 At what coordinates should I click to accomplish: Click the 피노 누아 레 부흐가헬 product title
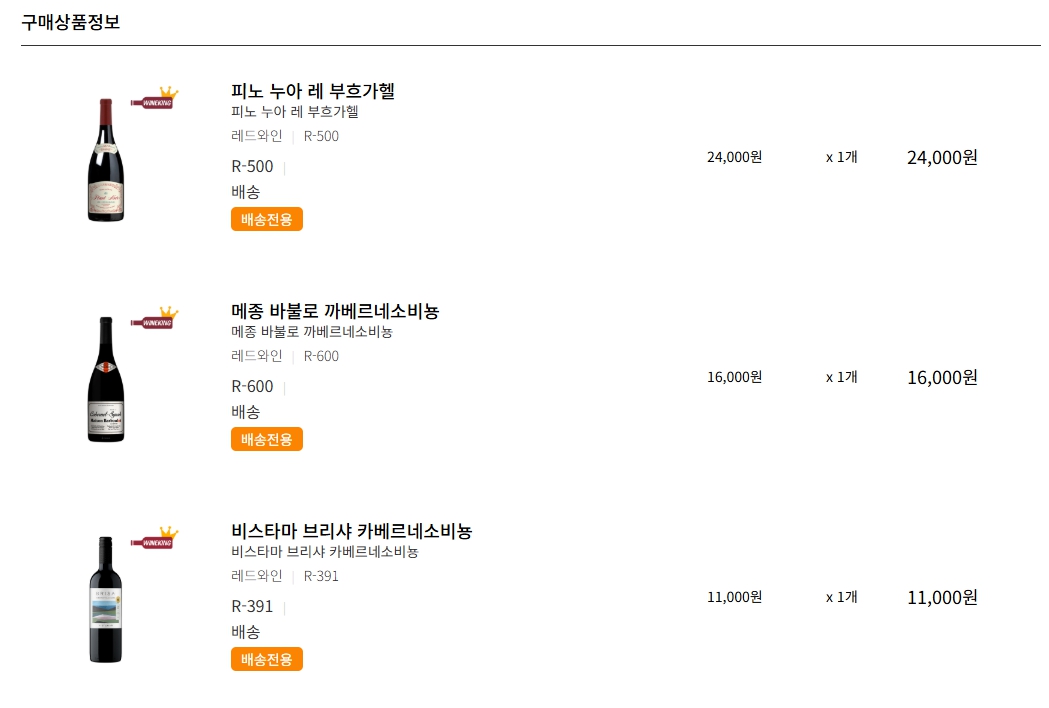pyautogui.click(x=313, y=91)
